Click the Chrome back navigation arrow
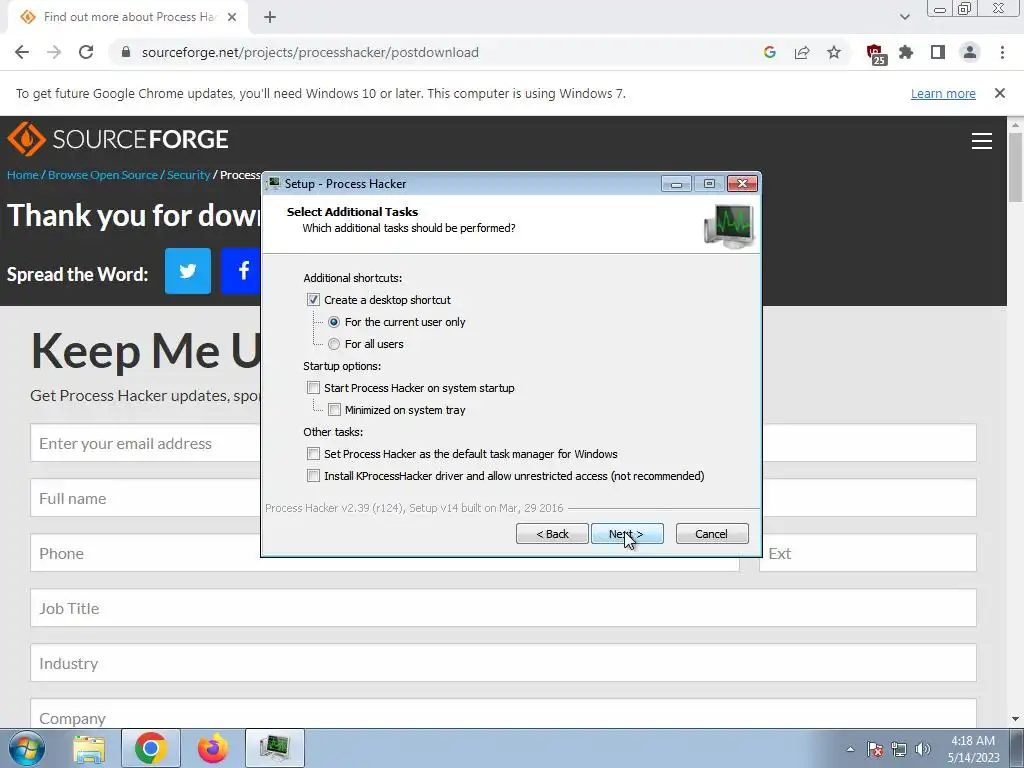Screen dimensions: 1024x768 [x=22, y=52]
